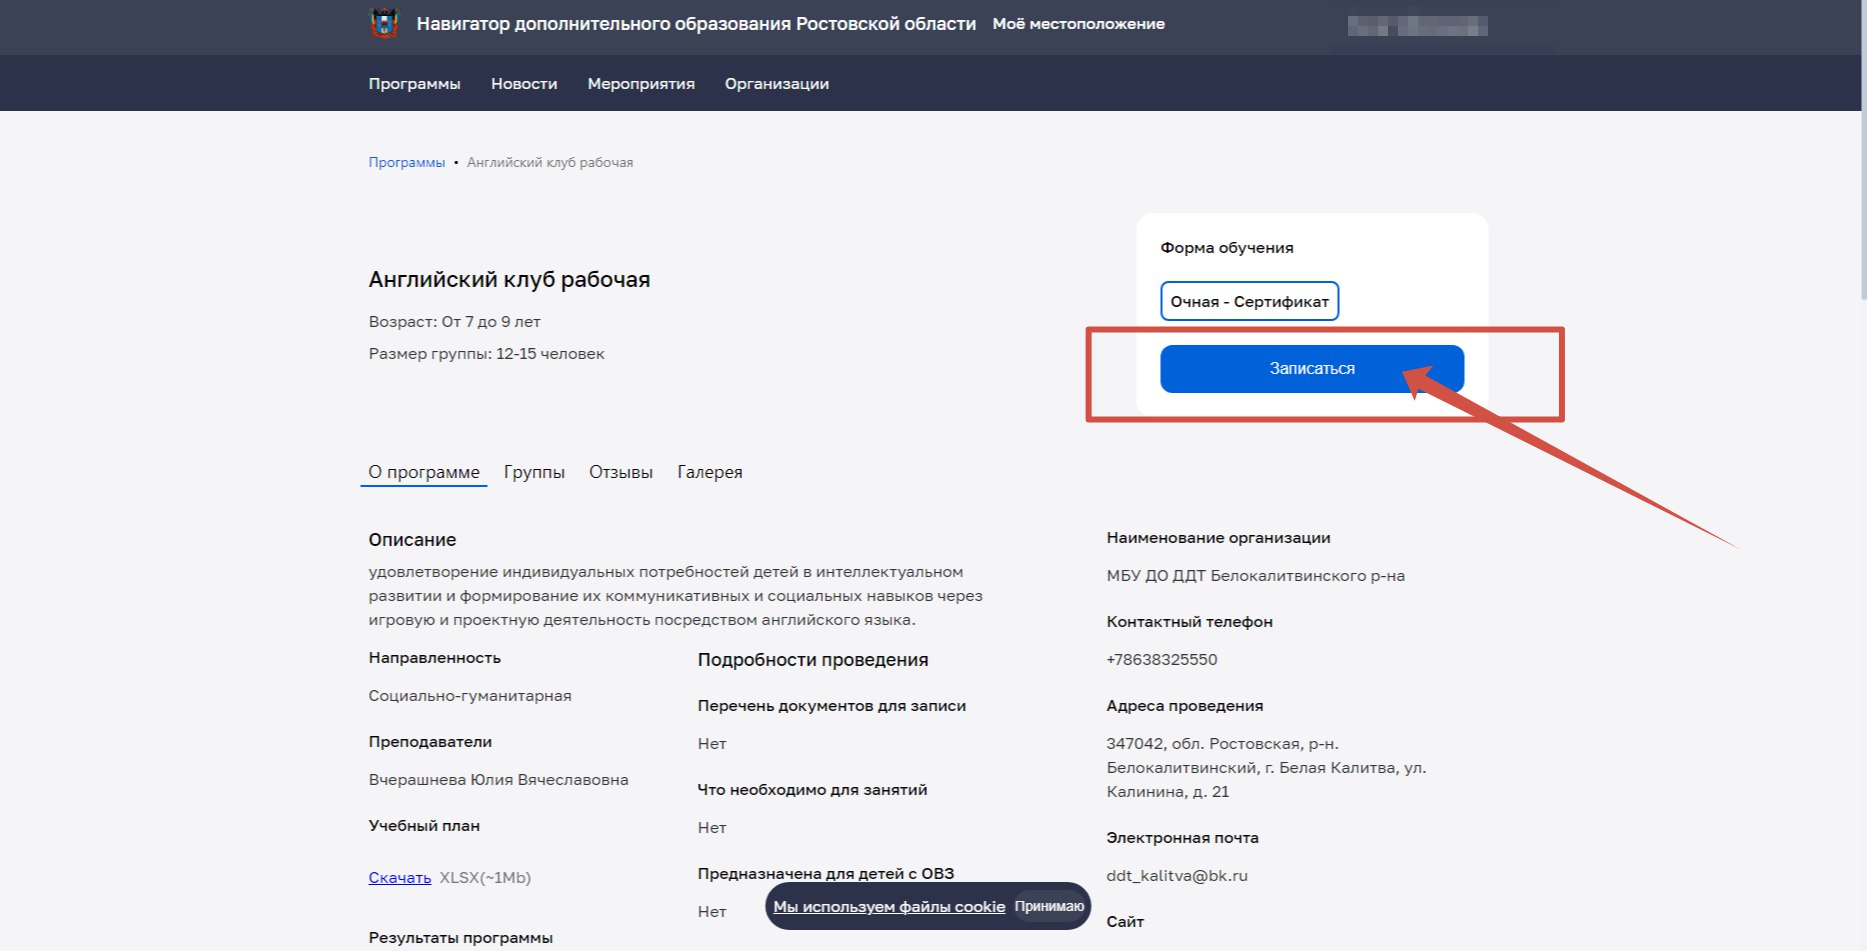Accept cookies with the Принимаю button
Viewport: 1867px width, 951px height.
[x=1049, y=907]
